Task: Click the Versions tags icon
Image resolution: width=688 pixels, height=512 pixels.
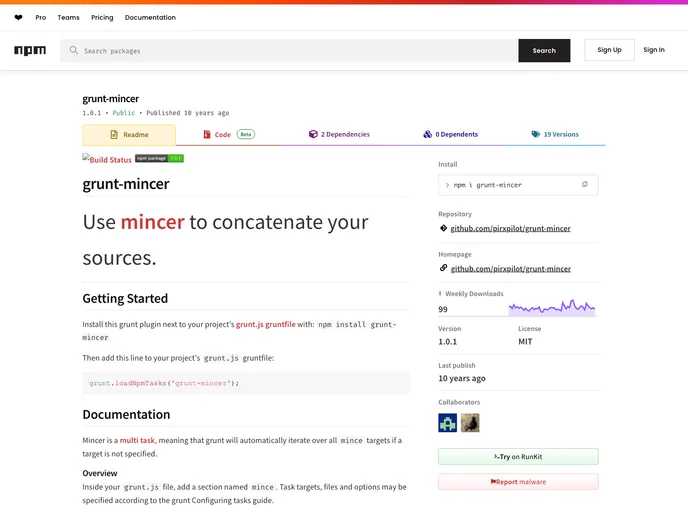Action: (x=536, y=134)
